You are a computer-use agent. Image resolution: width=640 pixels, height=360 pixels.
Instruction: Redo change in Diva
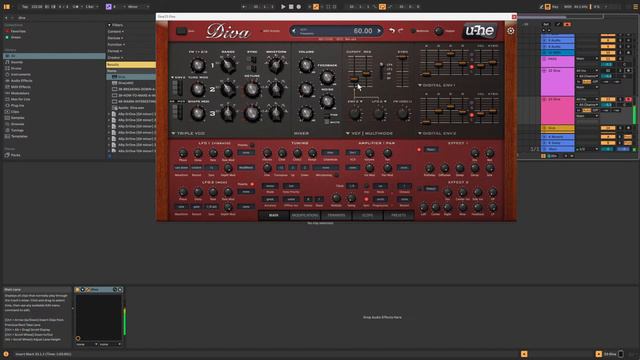(401, 31)
